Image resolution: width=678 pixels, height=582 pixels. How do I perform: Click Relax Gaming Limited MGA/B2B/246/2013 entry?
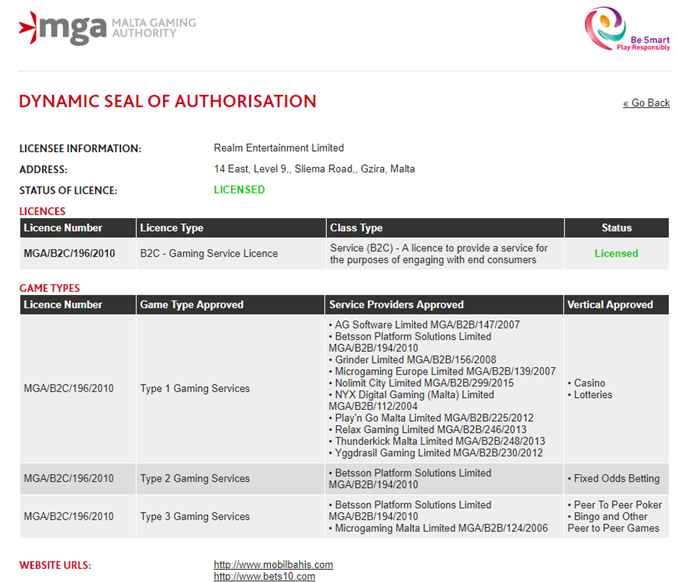(427, 430)
